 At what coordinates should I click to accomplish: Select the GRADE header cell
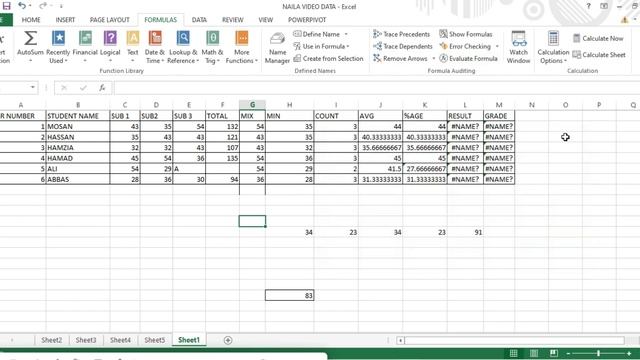[x=499, y=116]
